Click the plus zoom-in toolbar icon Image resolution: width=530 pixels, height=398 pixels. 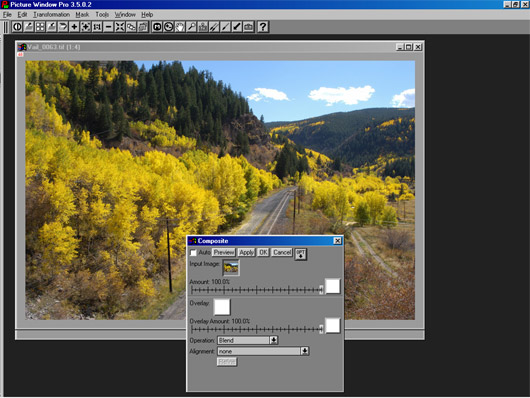tap(74, 27)
